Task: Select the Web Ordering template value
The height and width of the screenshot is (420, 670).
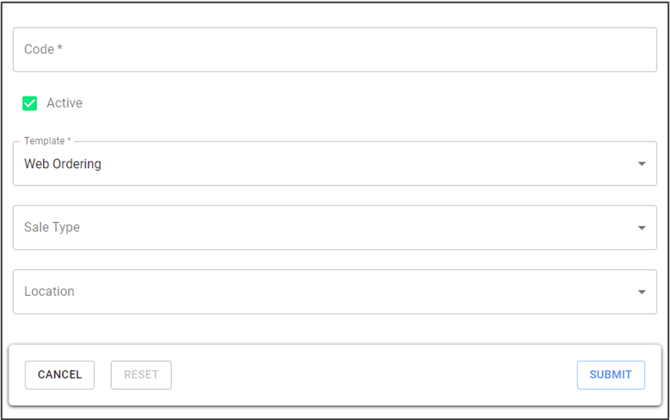Action: coord(63,164)
